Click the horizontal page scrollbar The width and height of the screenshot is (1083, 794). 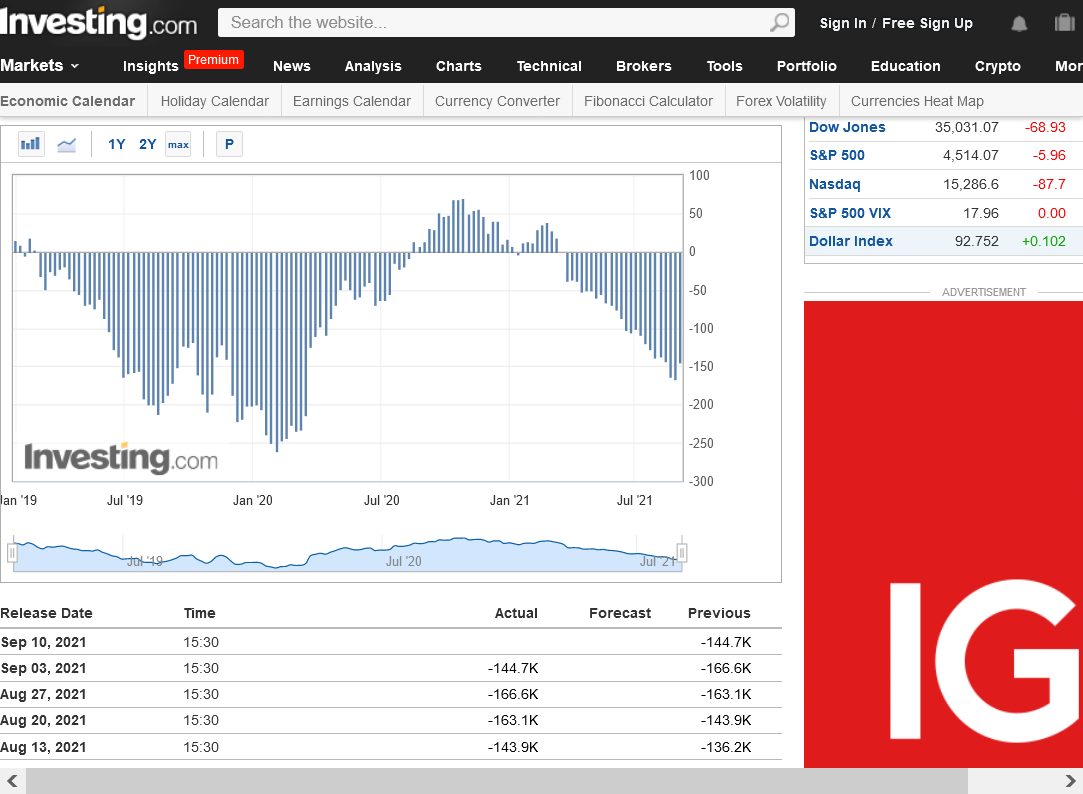pos(497,781)
